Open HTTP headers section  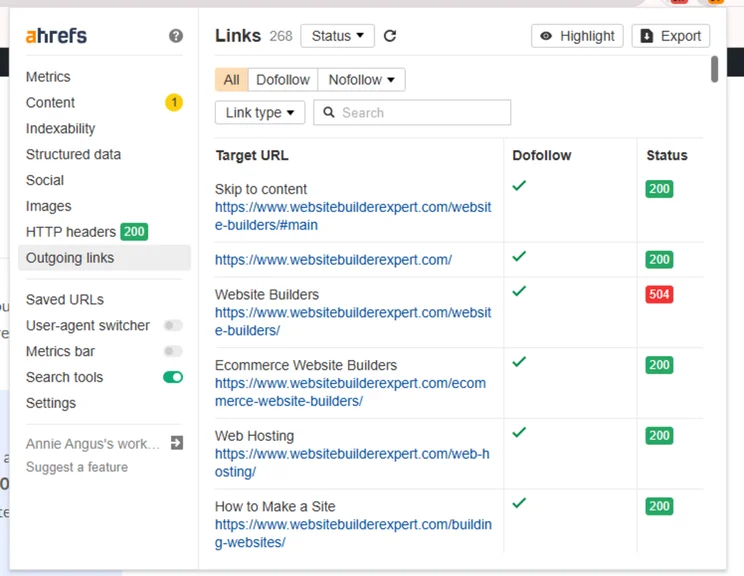point(71,232)
